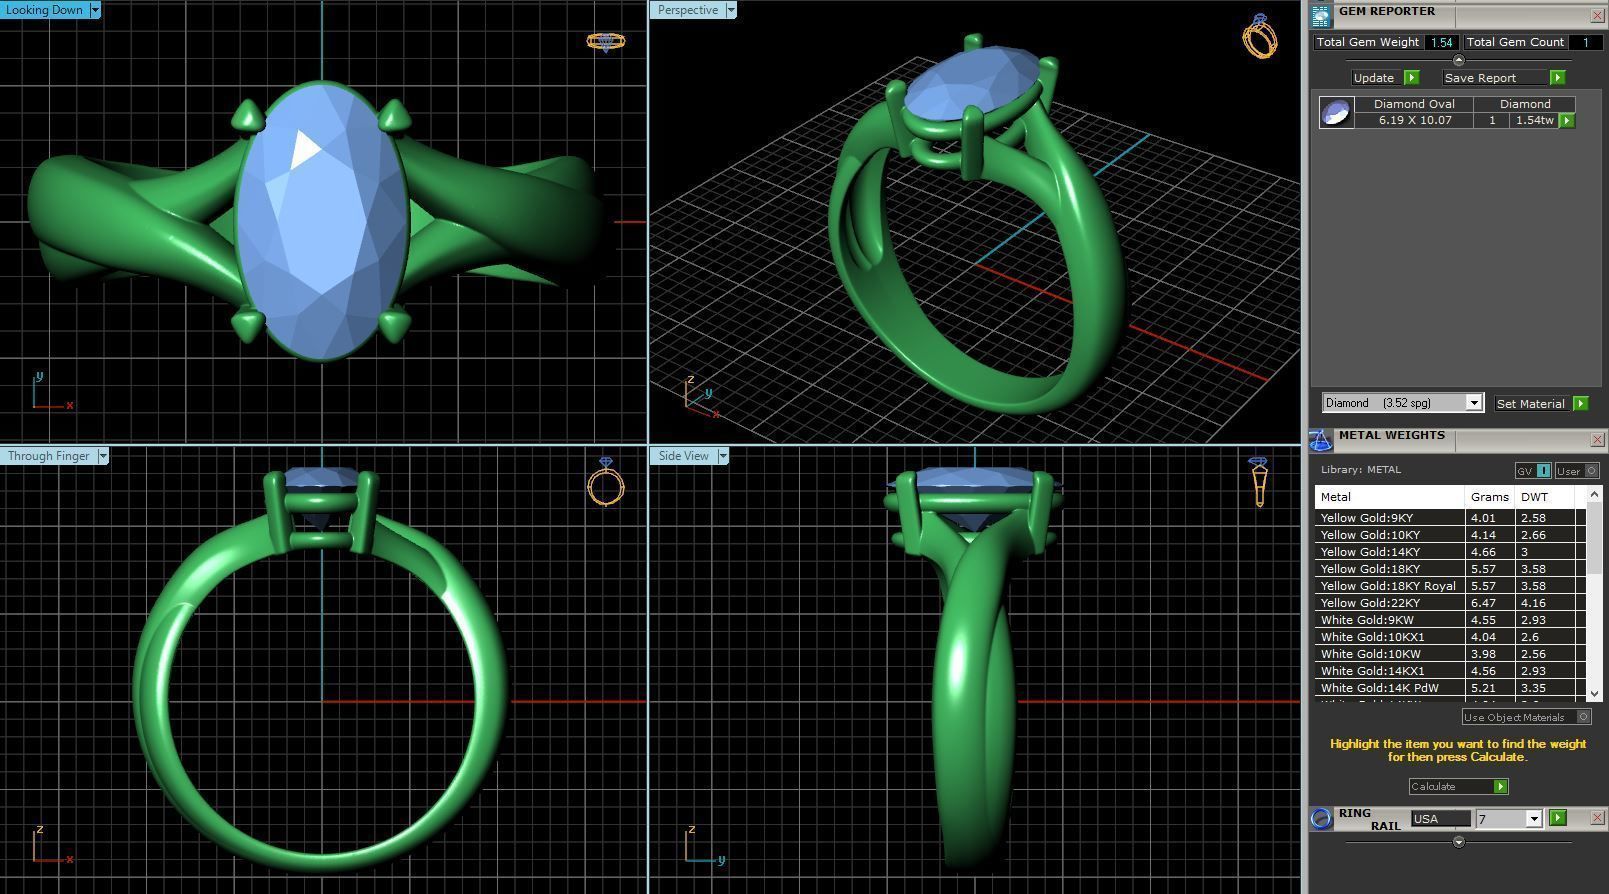
Task: Close the Metal Weights panel
Action: click(x=1597, y=440)
